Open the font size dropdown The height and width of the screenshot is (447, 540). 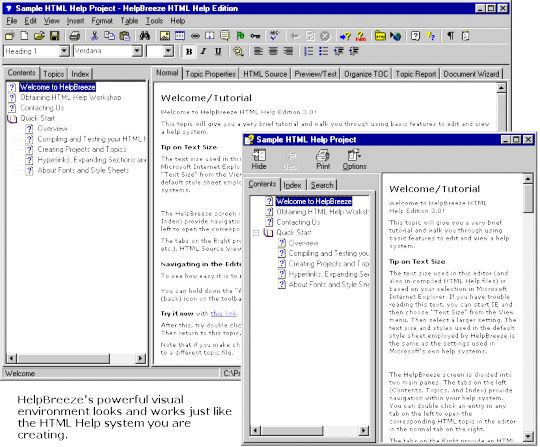coord(168,51)
